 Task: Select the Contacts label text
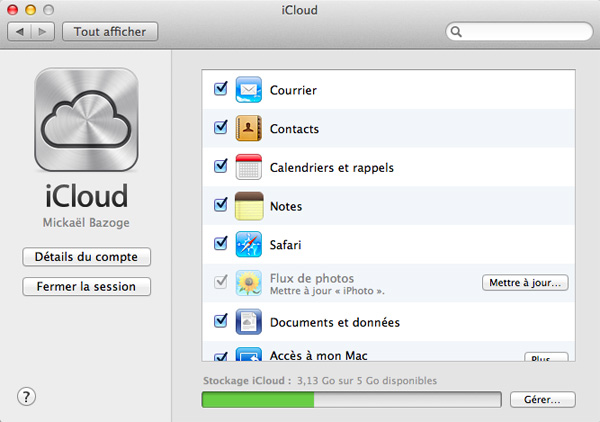pos(294,129)
